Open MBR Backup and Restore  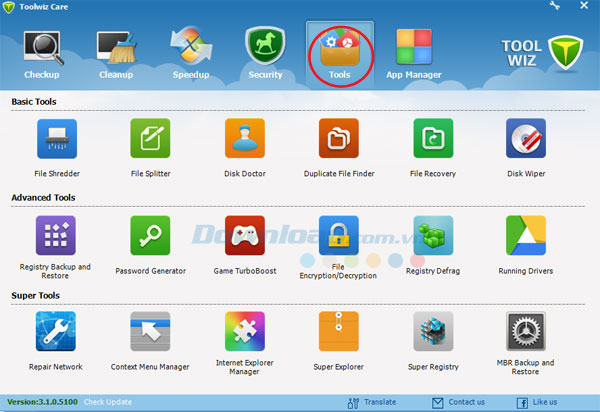coord(526,331)
